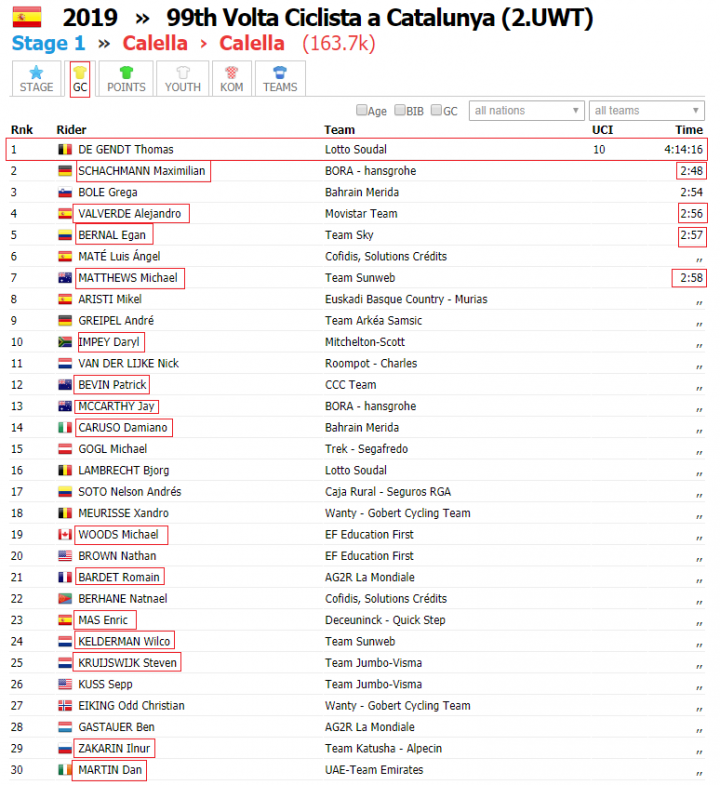Screen dimensions: 720x785
Task: Open rider MATTHEWS Michael
Action: 128,278
